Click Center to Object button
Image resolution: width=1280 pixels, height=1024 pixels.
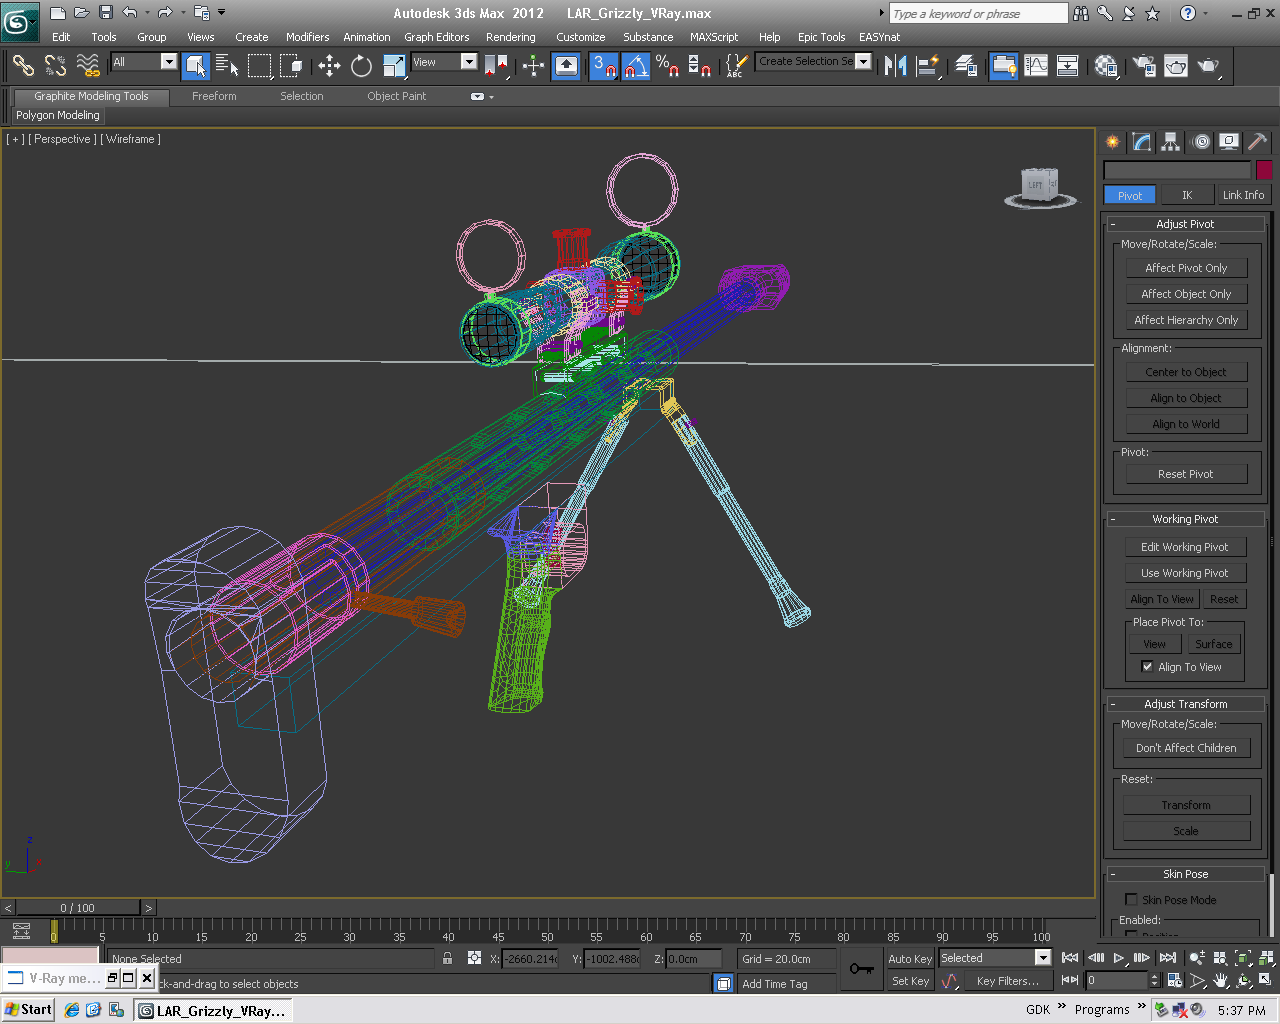(x=1186, y=372)
